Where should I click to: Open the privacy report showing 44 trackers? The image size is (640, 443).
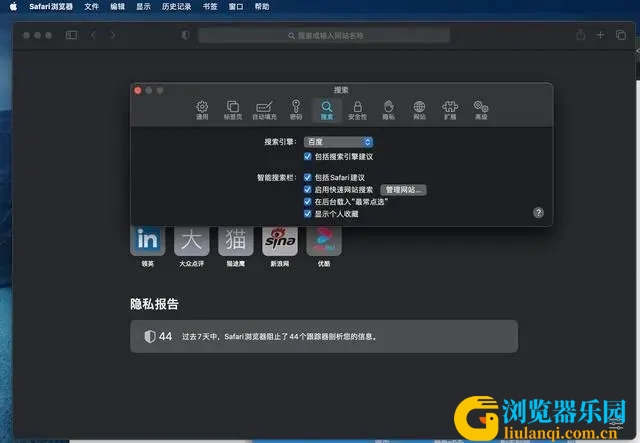[324, 336]
